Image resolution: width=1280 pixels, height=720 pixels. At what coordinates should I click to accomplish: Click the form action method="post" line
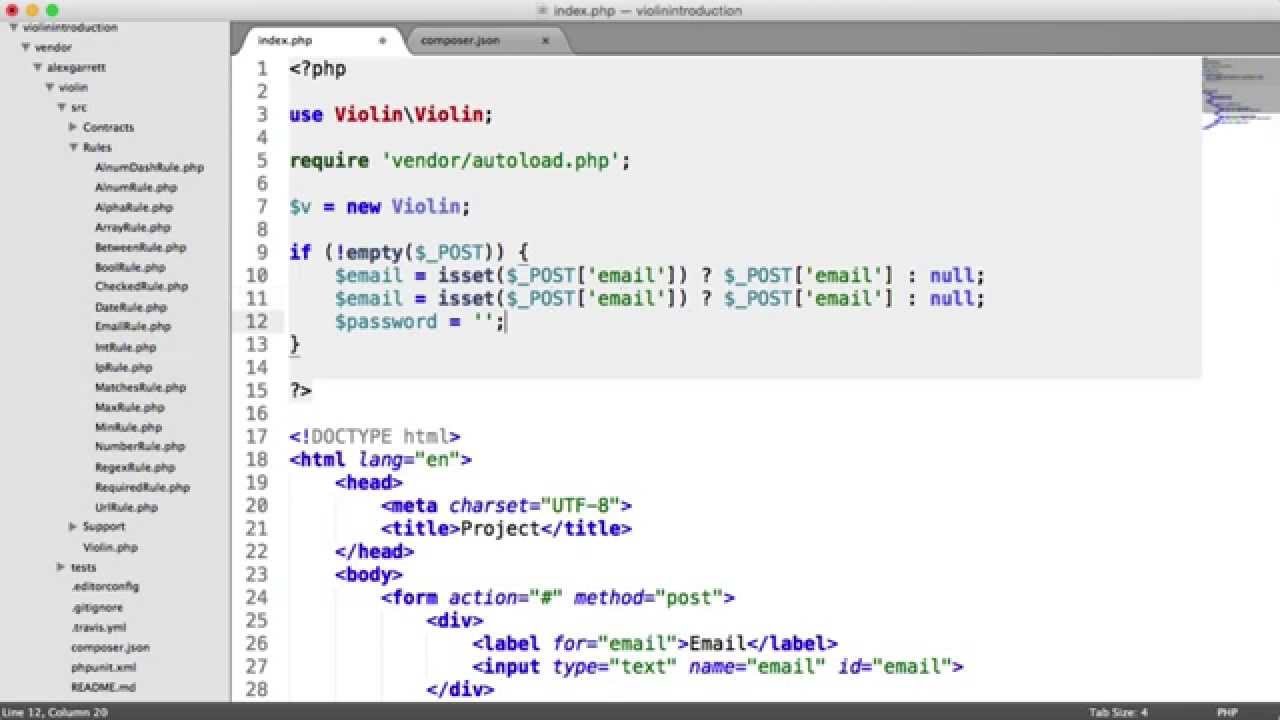click(558, 597)
